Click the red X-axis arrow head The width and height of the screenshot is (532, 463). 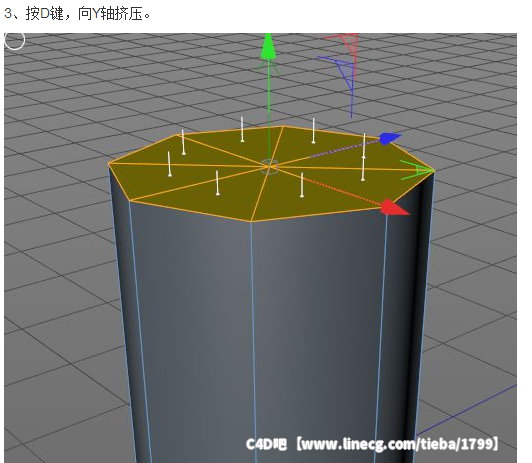[394, 207]
